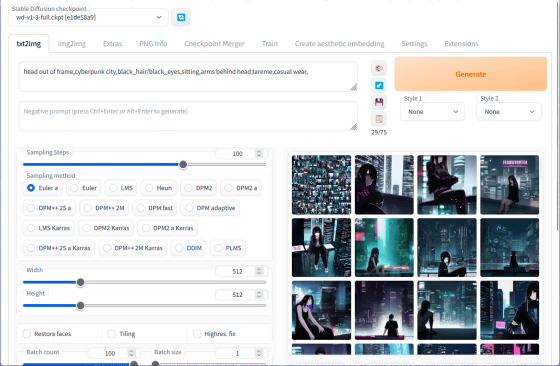Open thumbnail of girl with blue face mask
This screenshot has width=560, height=366.
click(321, 310)
